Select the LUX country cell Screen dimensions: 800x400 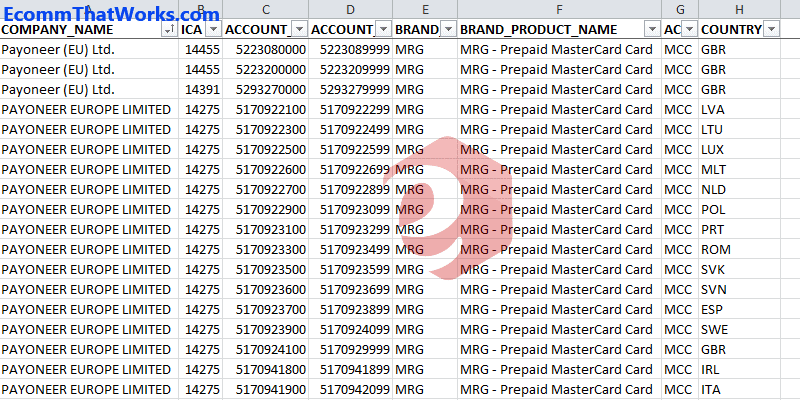[x=739, y=149]
